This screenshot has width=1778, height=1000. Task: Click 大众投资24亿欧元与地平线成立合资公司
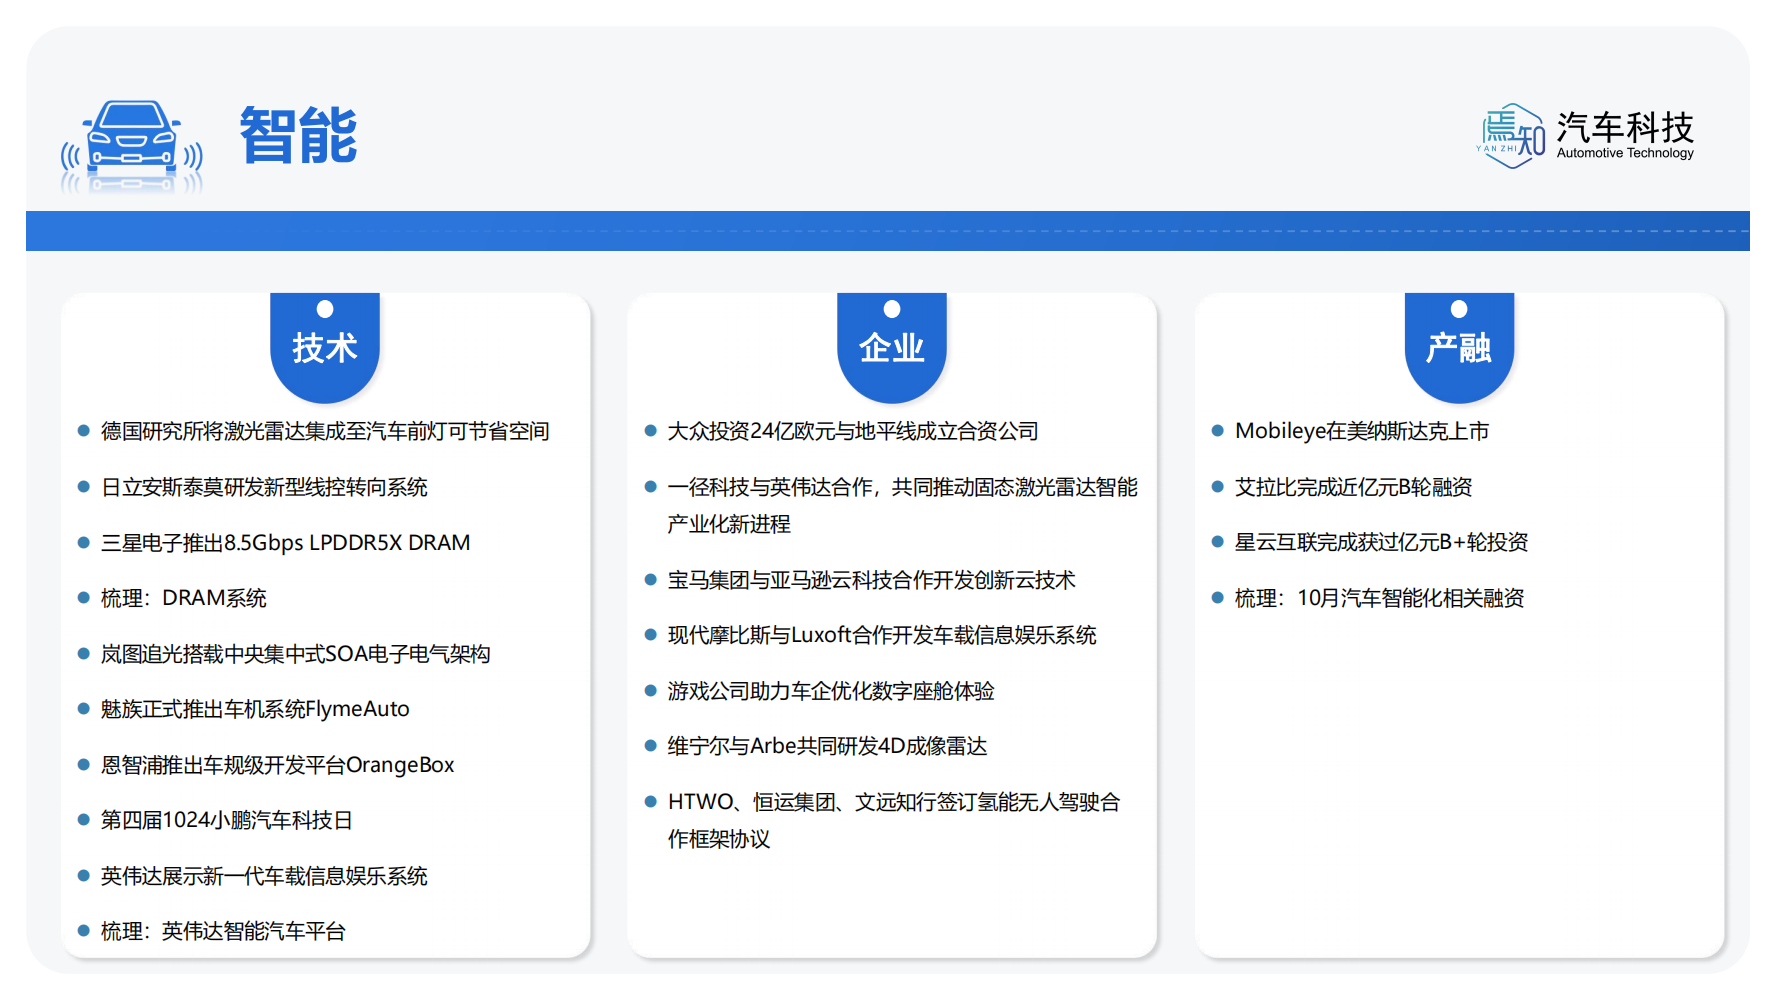853,431
